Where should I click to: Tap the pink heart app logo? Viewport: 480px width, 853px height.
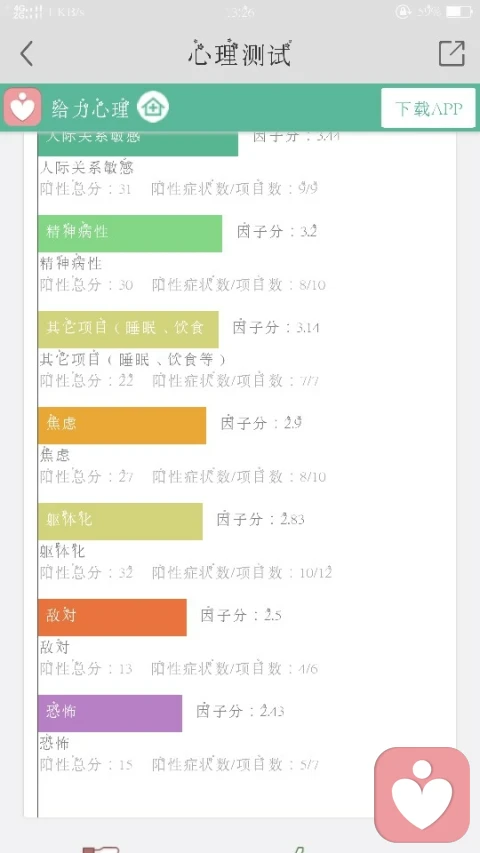22,107
